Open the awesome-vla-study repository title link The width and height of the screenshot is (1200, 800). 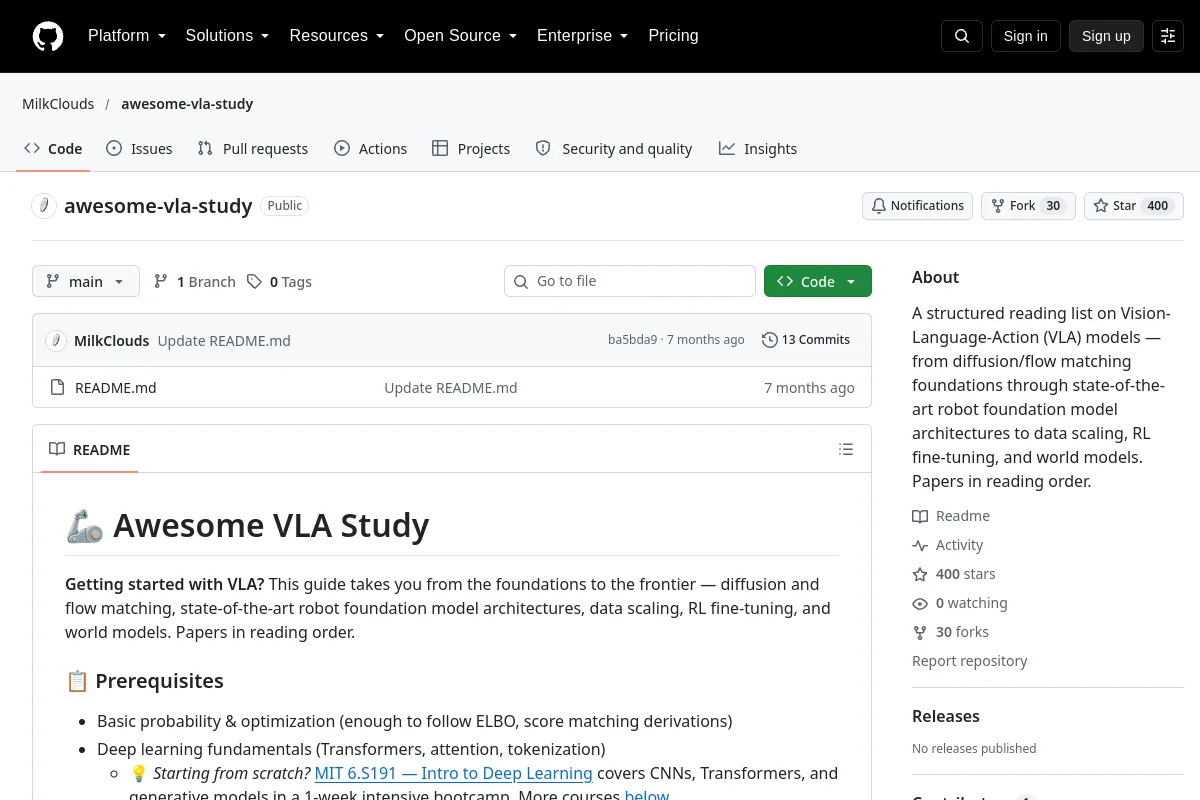coord(158,206)
